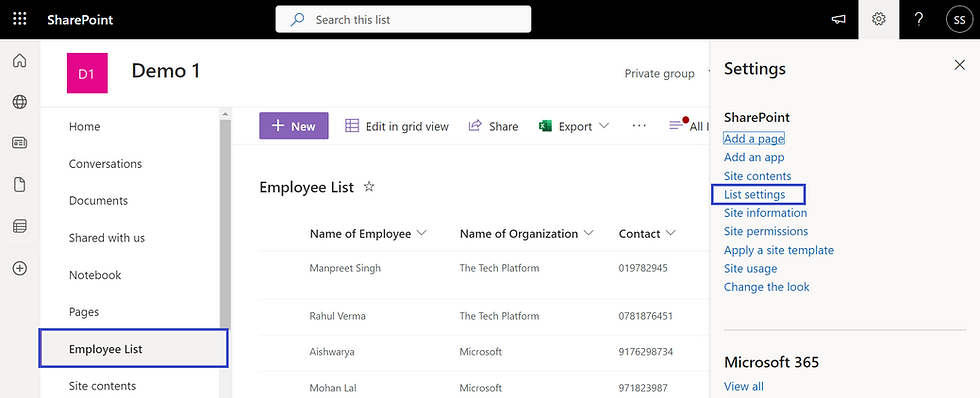Close the Settings panel

(x=960, y=65)
